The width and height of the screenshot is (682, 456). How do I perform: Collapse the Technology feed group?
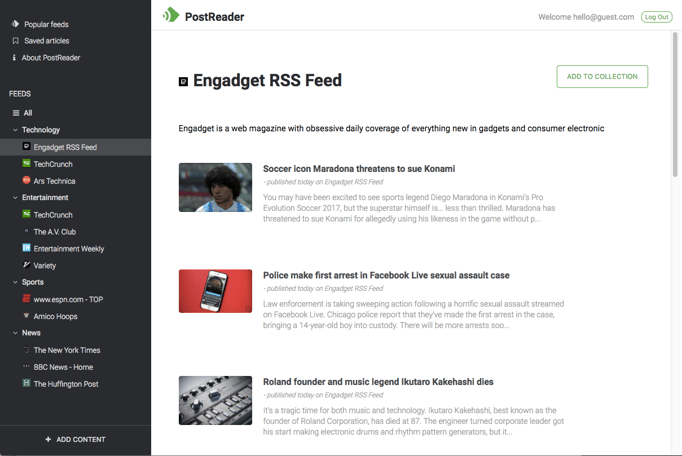15,130
